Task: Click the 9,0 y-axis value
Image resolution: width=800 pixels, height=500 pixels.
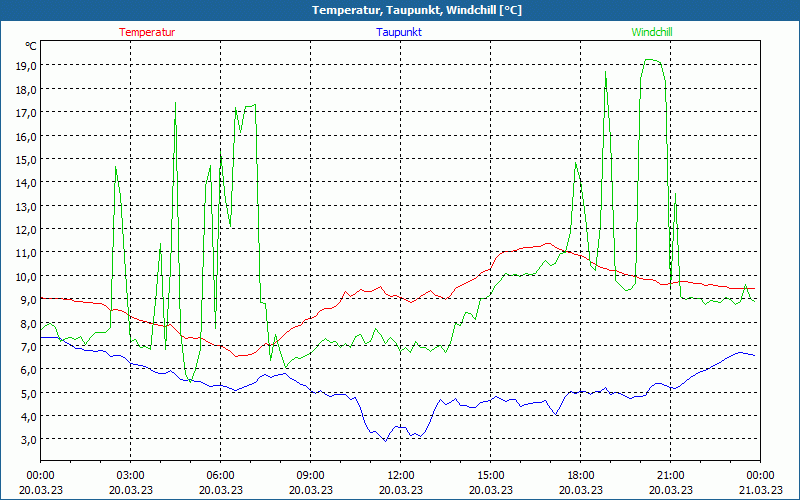Action: (29, 300)
